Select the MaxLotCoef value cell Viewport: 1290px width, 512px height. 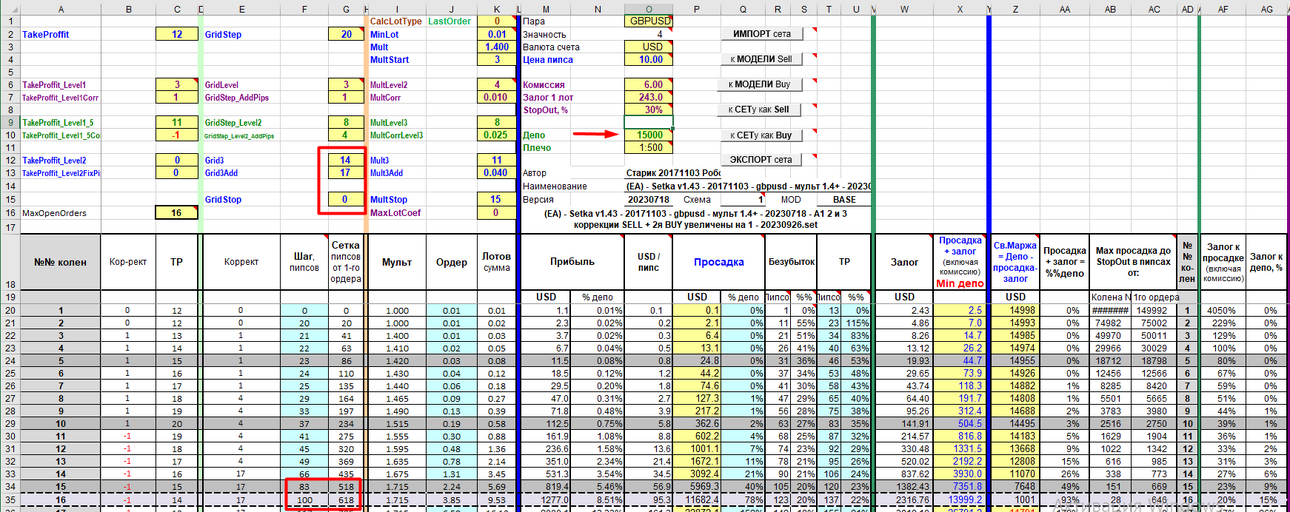click(497, 212)
